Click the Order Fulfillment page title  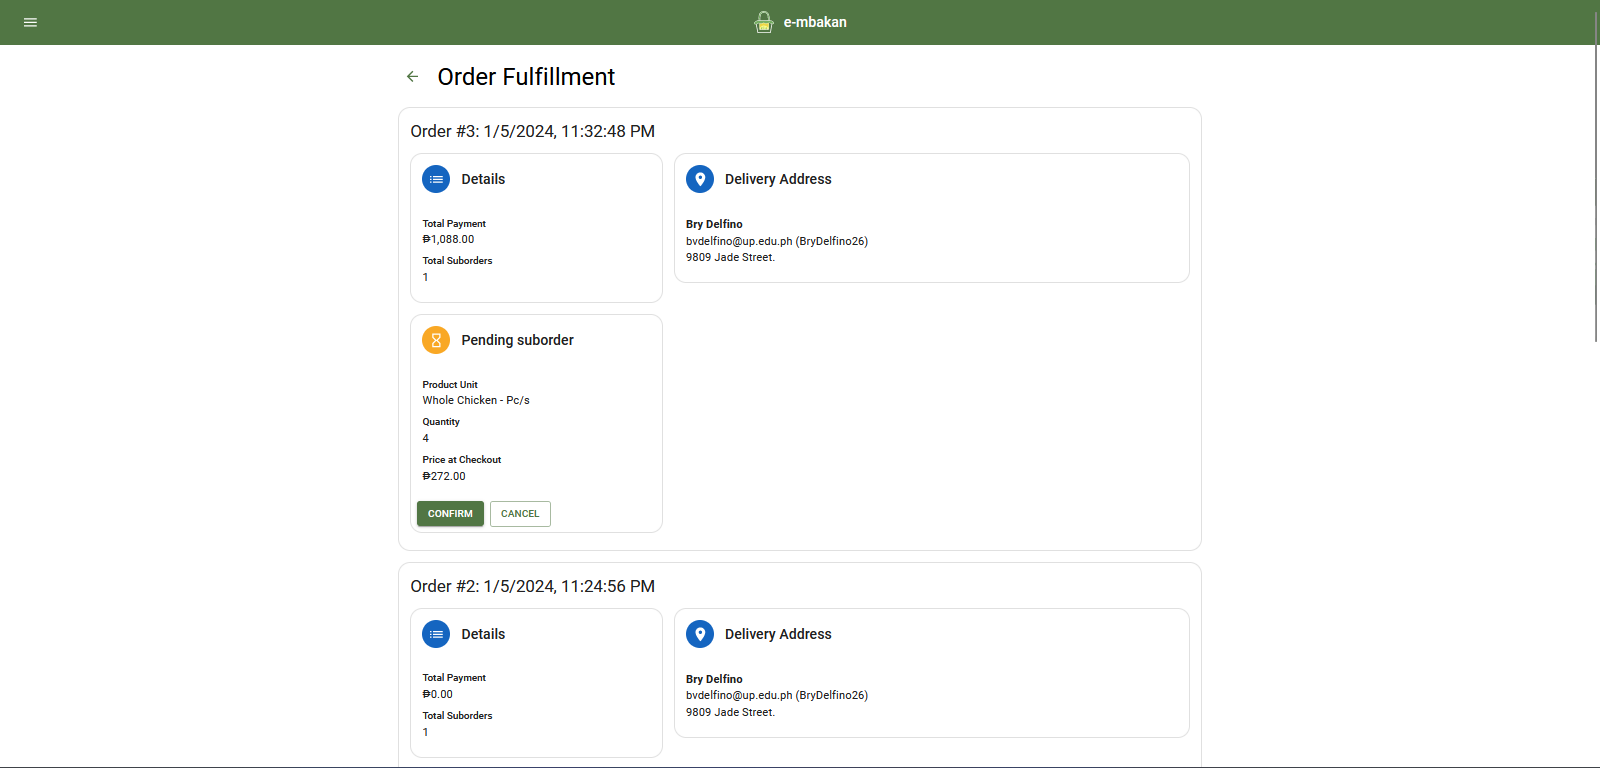click(526, 77)
